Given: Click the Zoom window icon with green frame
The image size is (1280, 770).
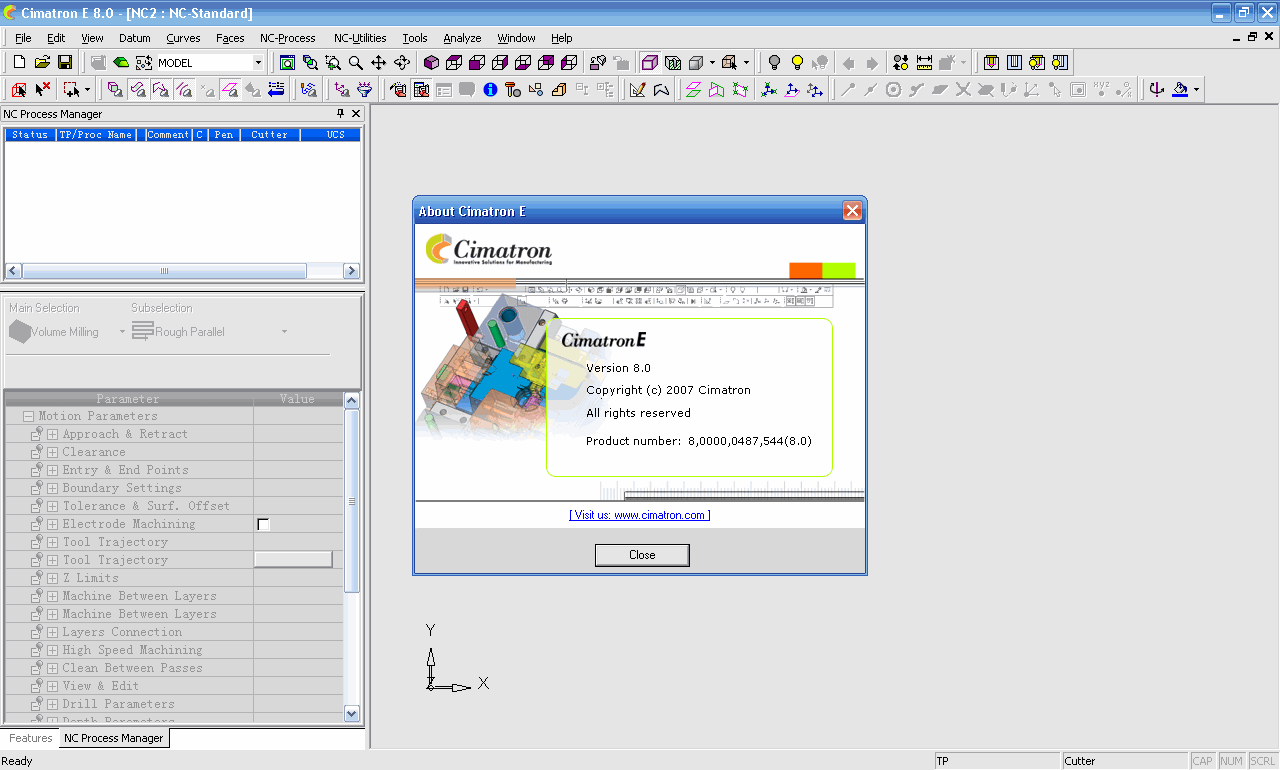Looking at the screenshot, I should click(x=287, y=62).
